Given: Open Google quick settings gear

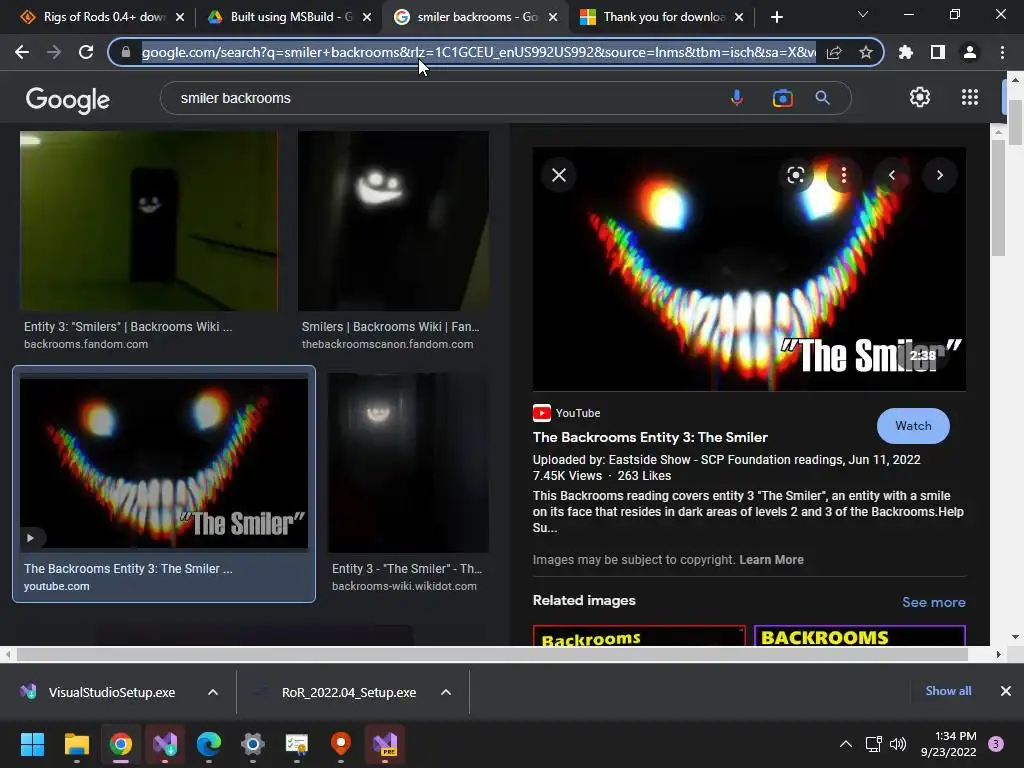Looking at the screenshot, I should click(920, 97).
